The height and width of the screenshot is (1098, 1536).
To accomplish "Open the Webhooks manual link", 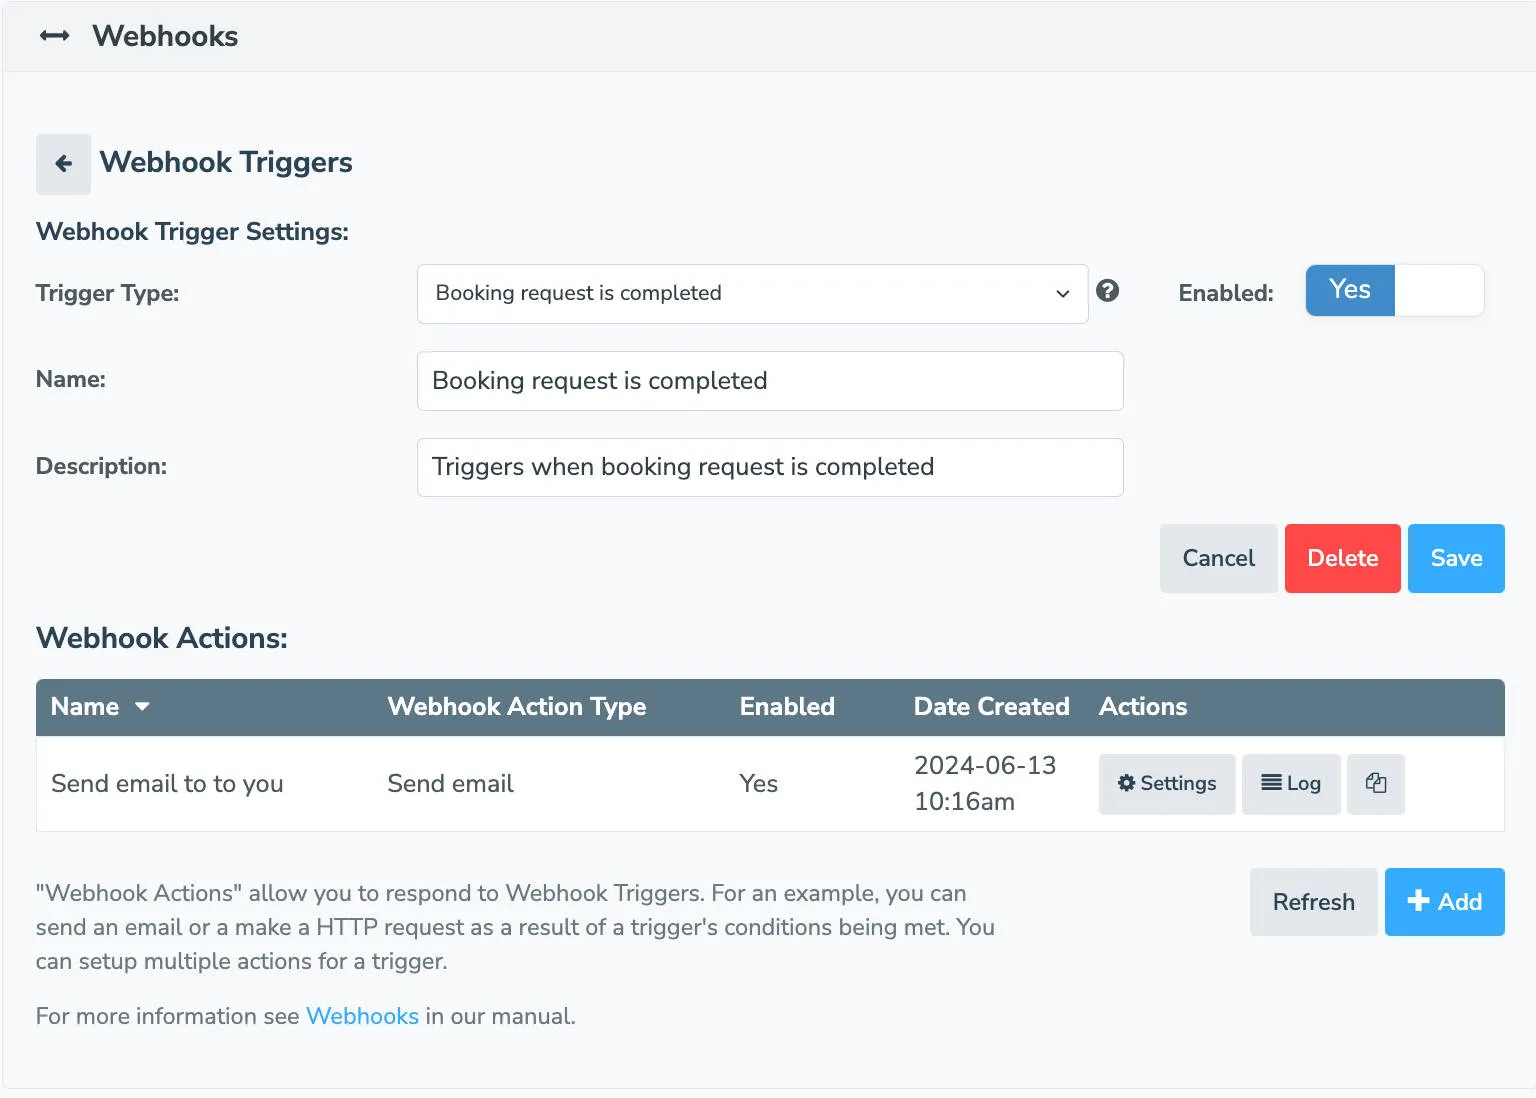I will click(362, 1016).
